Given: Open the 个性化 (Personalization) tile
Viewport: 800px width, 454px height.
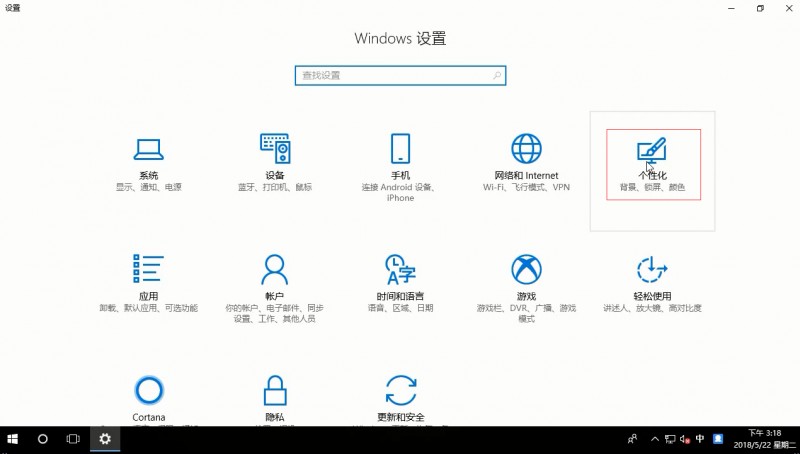Looking at the screenshot, I should point(653,171).
